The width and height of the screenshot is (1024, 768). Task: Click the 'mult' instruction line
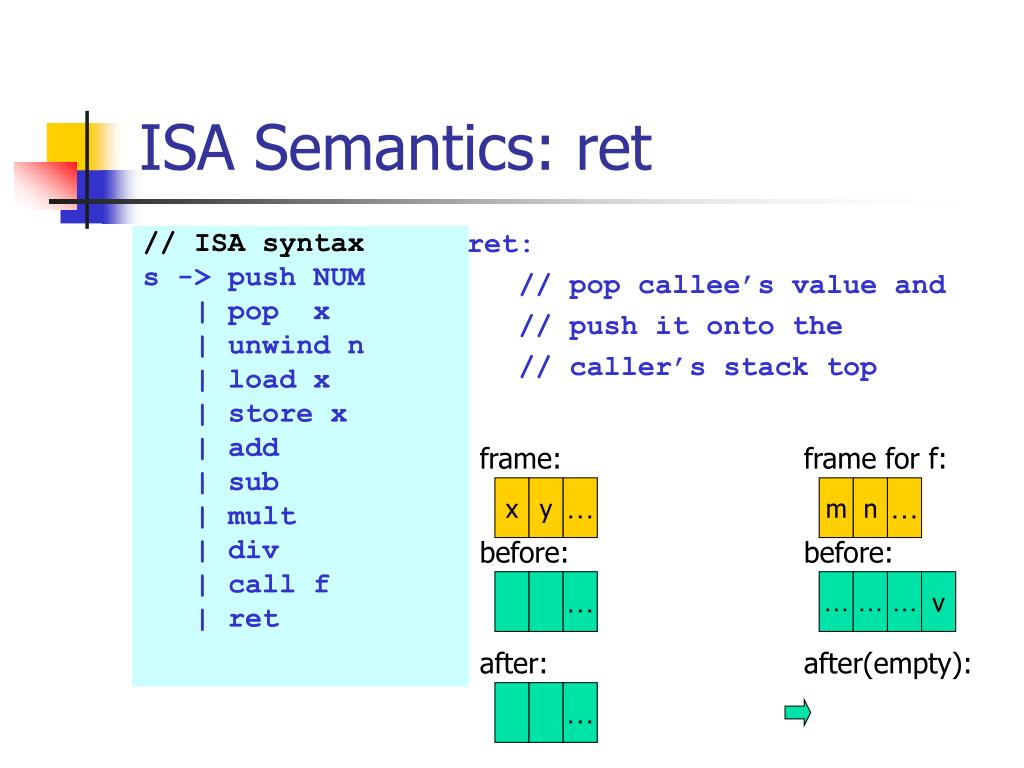tap(248, 517)
